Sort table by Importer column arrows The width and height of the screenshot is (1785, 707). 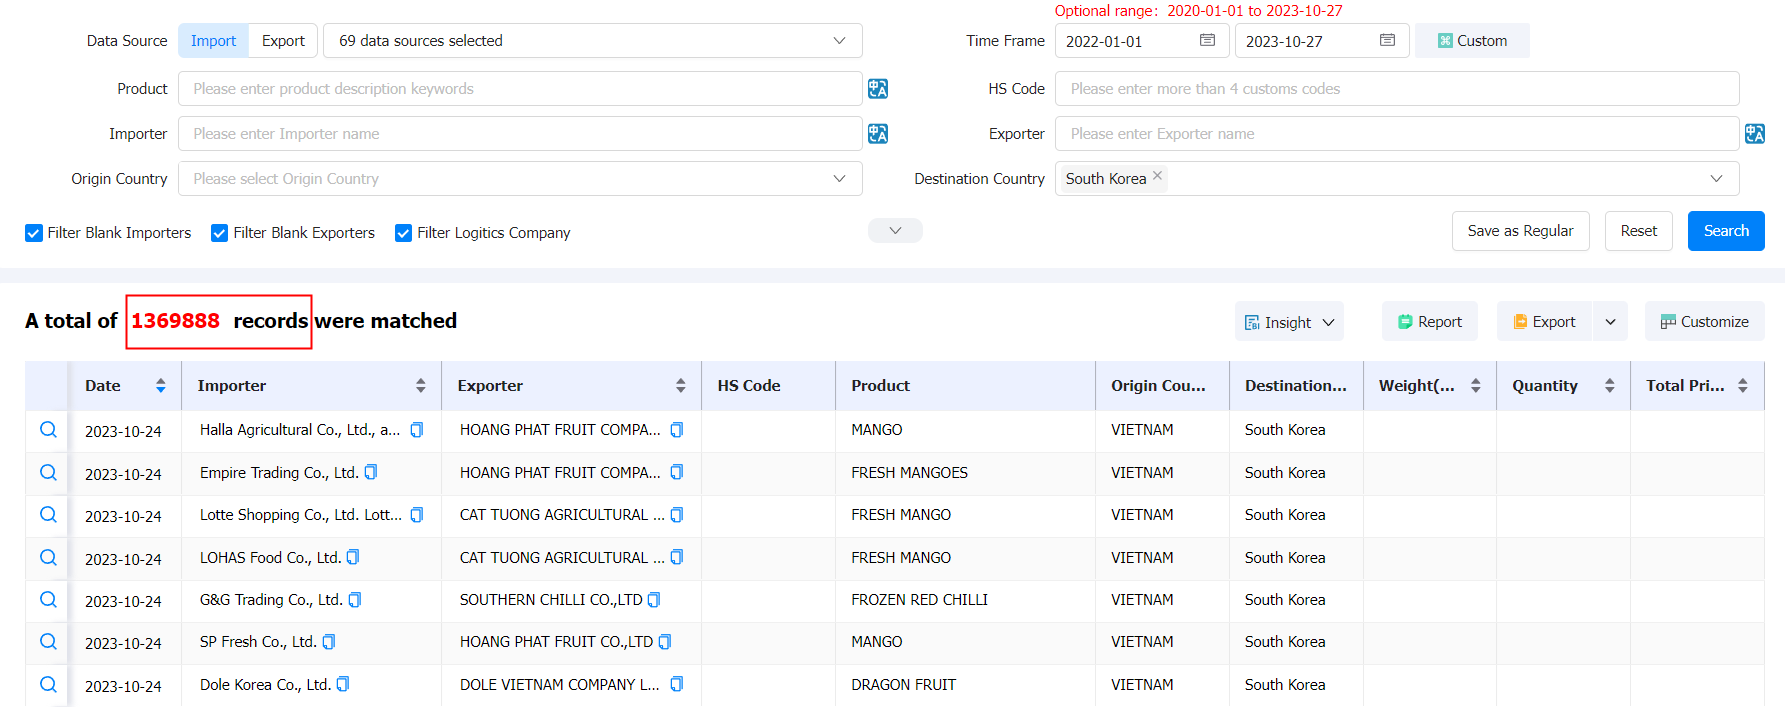(x=421, y=386)
